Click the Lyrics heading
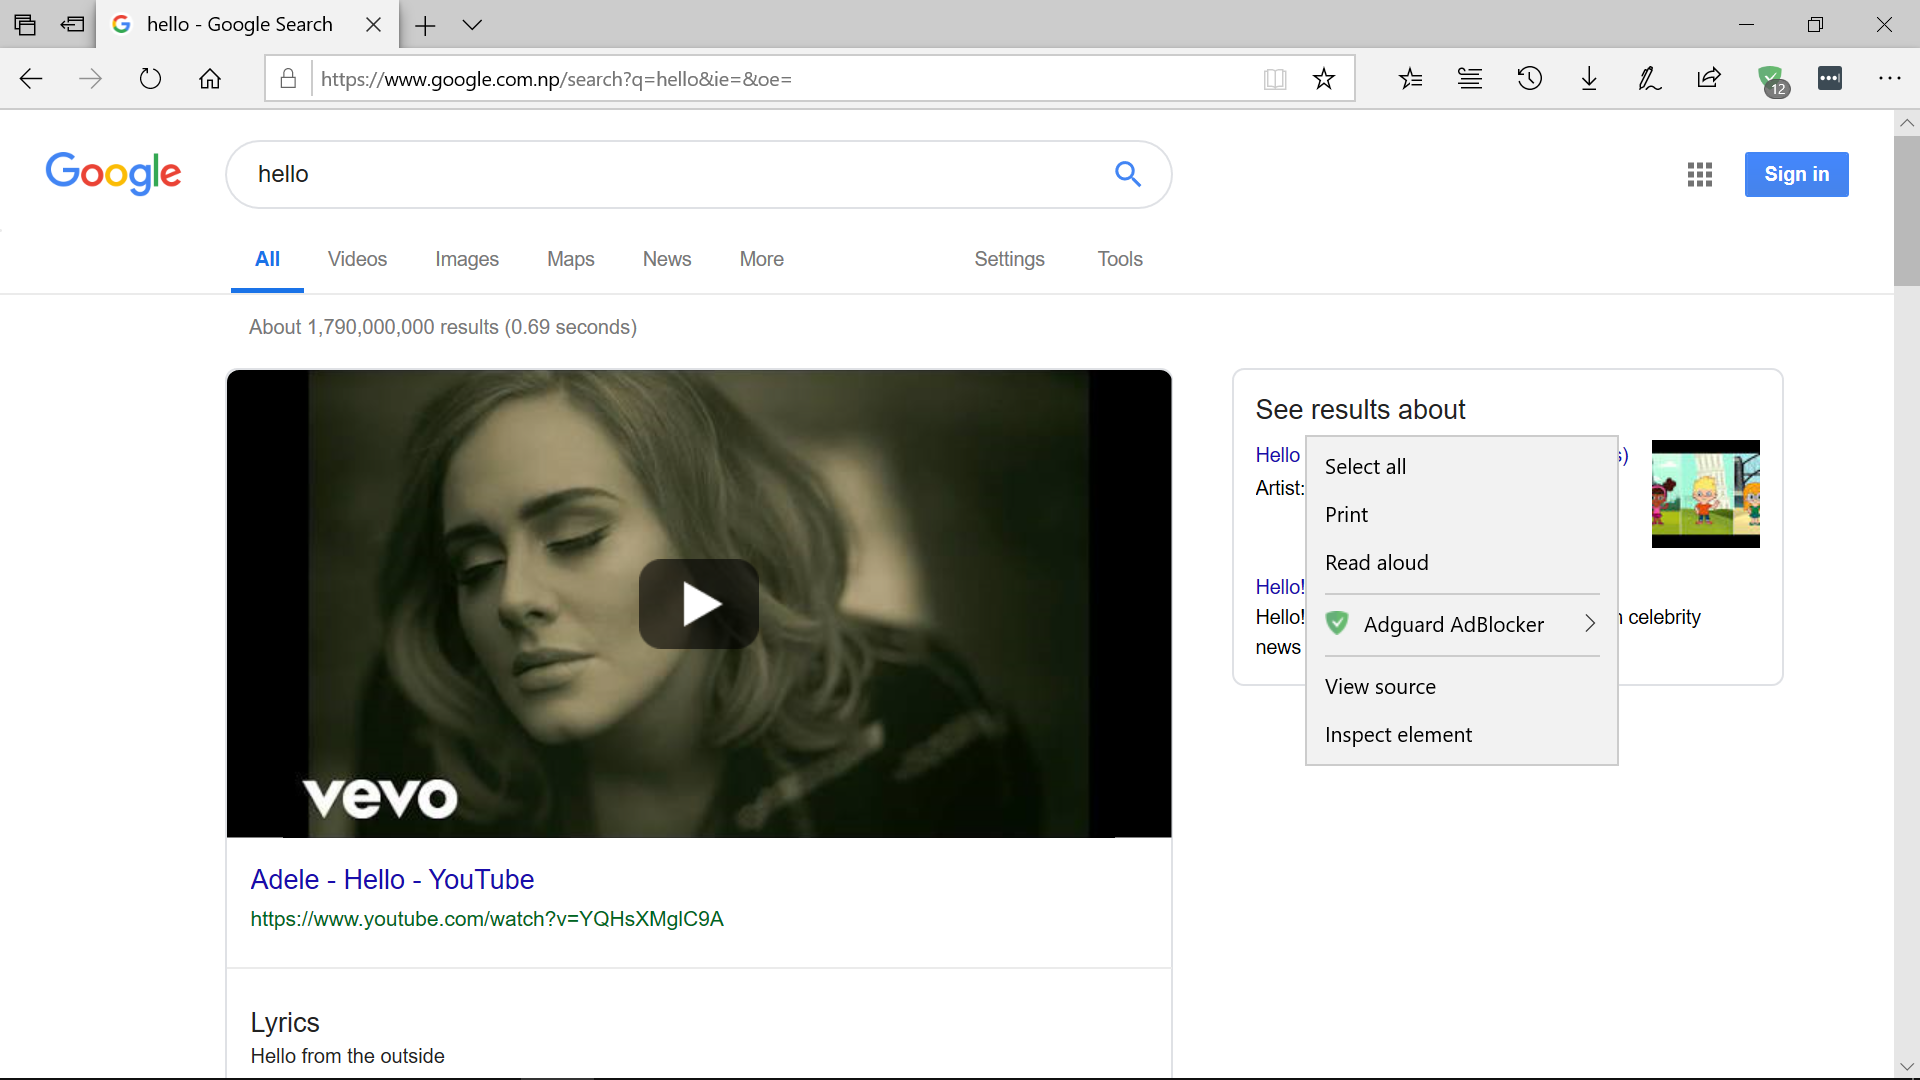Image resolution: width=1920 pixels, height=1080 pixels. [285, 1023]
